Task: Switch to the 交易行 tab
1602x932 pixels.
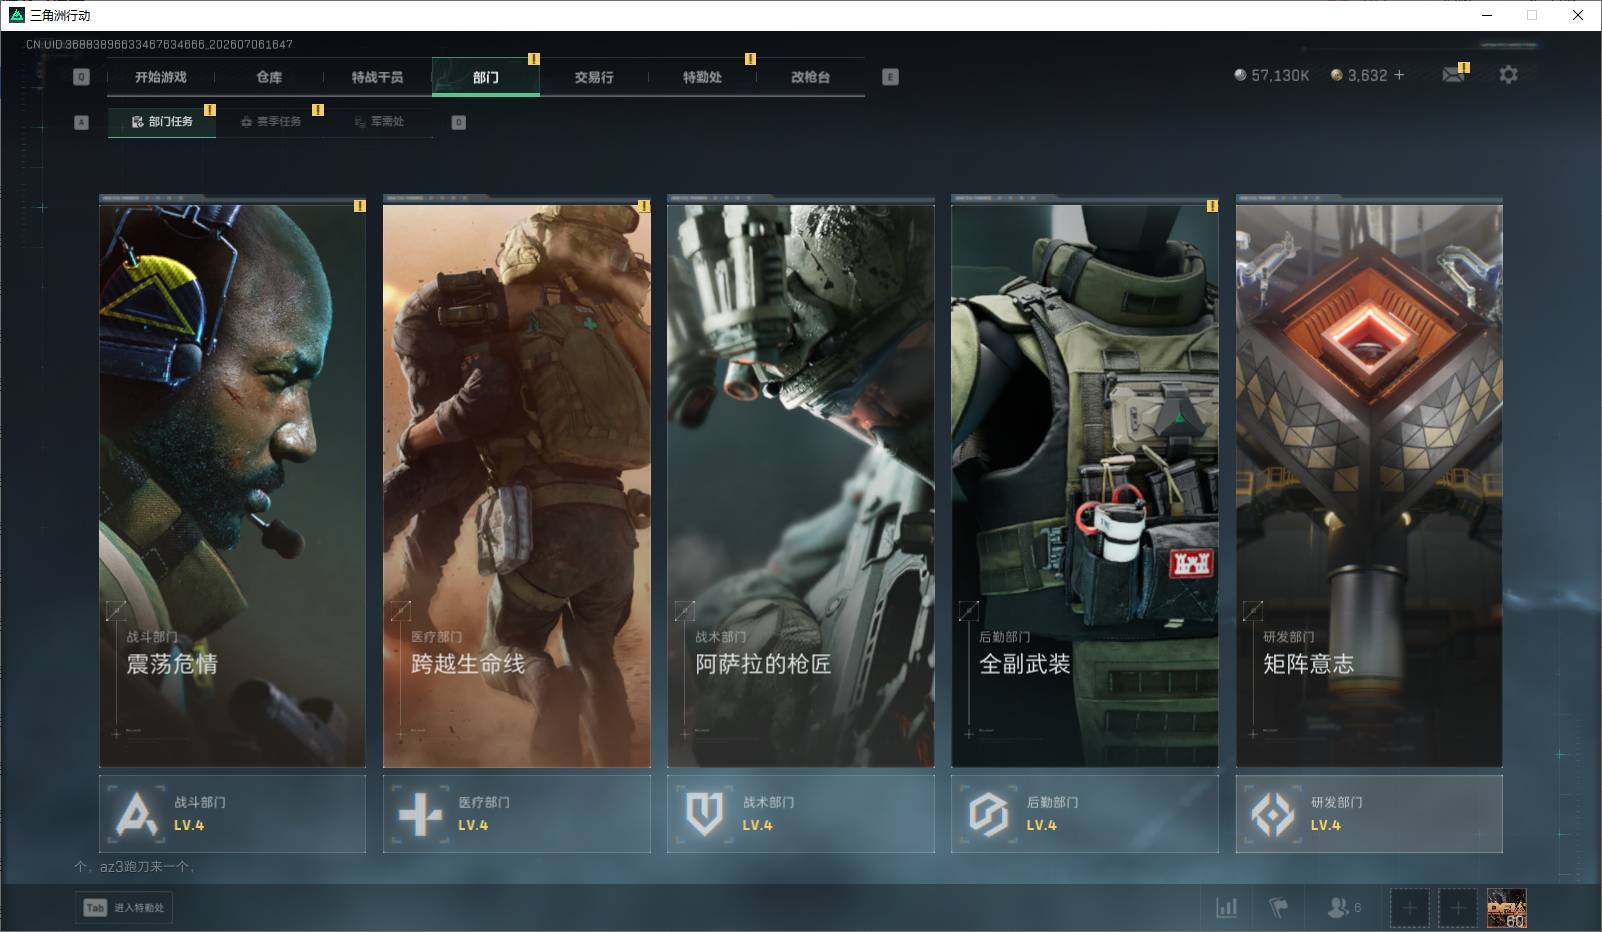Action: pos(594,77)
